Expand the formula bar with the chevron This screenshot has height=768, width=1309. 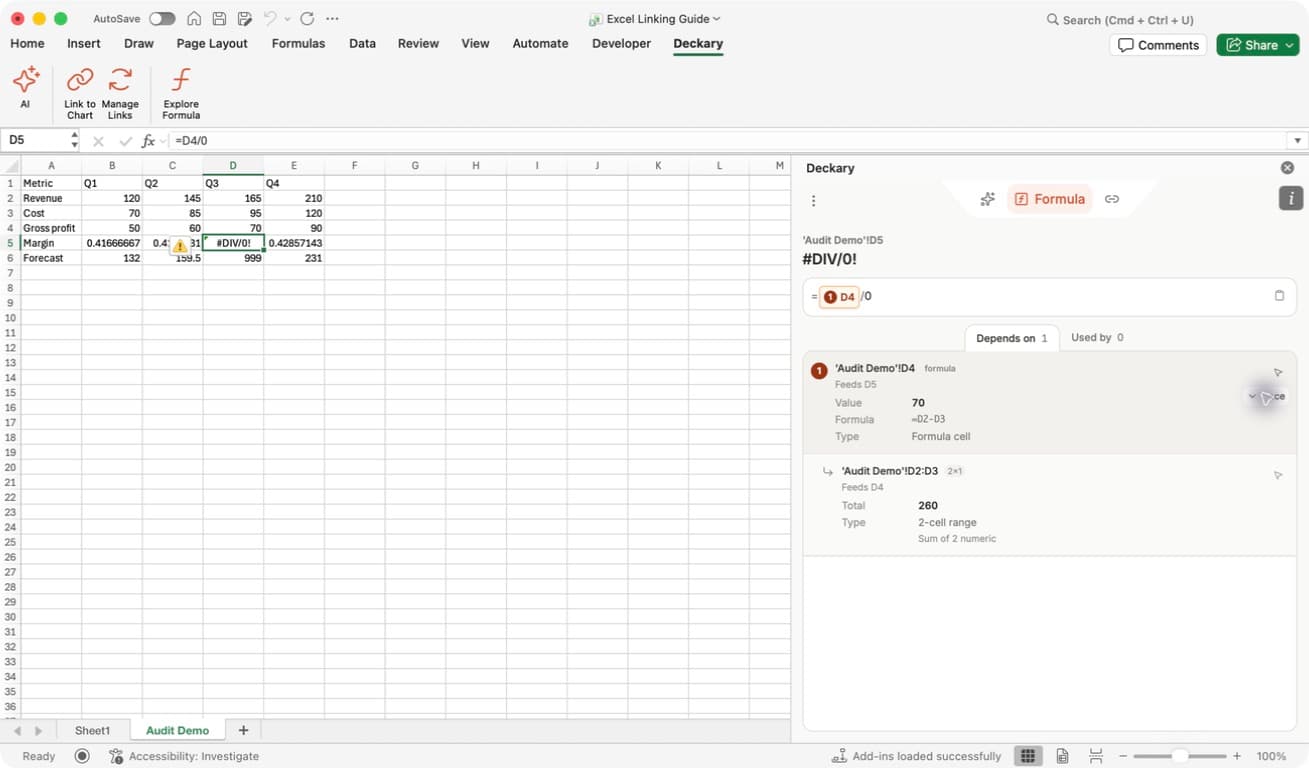click(x=1298, y=141)
